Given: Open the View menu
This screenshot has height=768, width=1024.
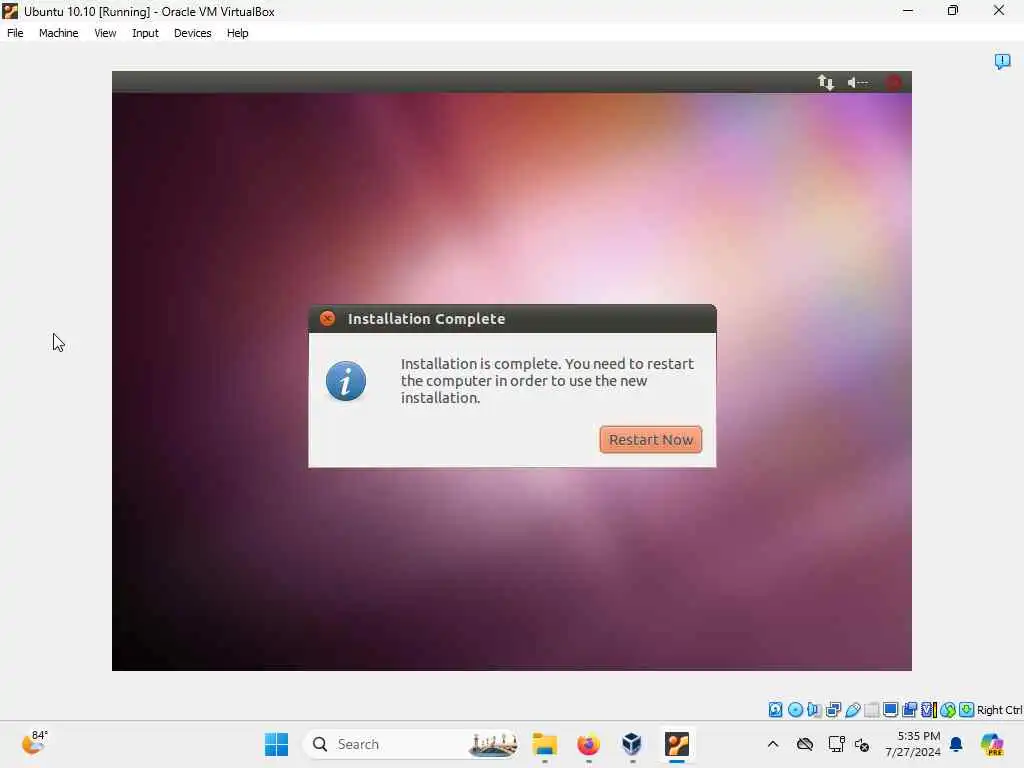Looking at the screenshot, I should (x=105, y=33).
